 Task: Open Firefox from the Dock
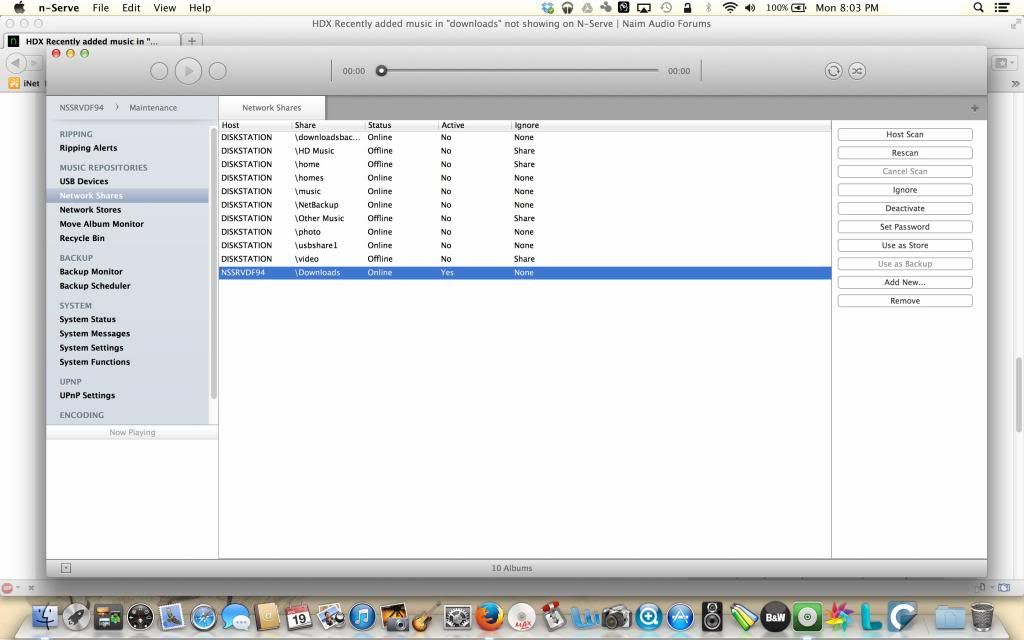489,616
